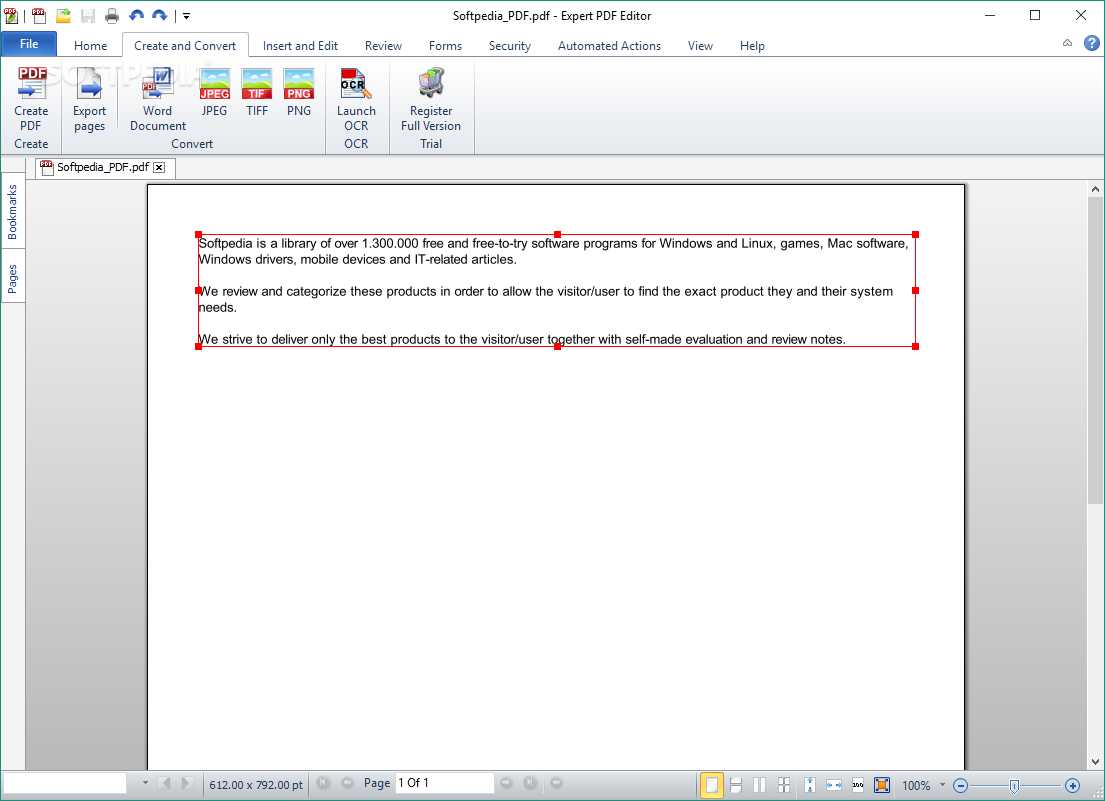Convert to Word Document

click(x=158, y=84)
